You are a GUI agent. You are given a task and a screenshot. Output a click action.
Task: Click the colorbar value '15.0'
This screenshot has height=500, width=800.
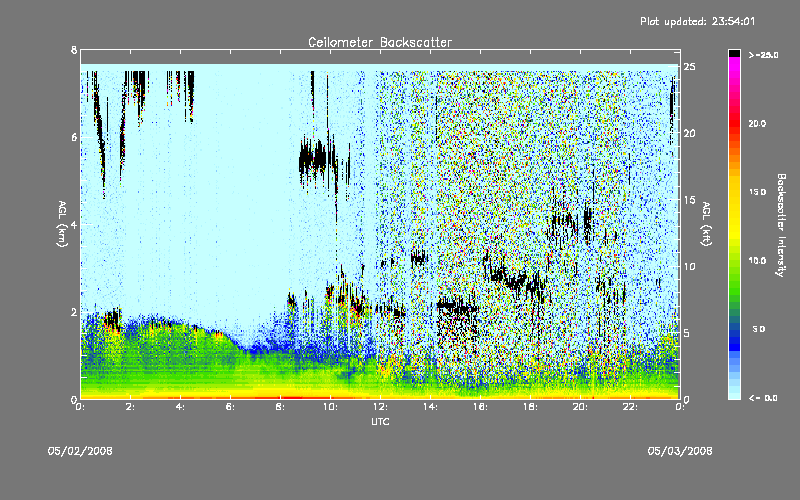757,192
